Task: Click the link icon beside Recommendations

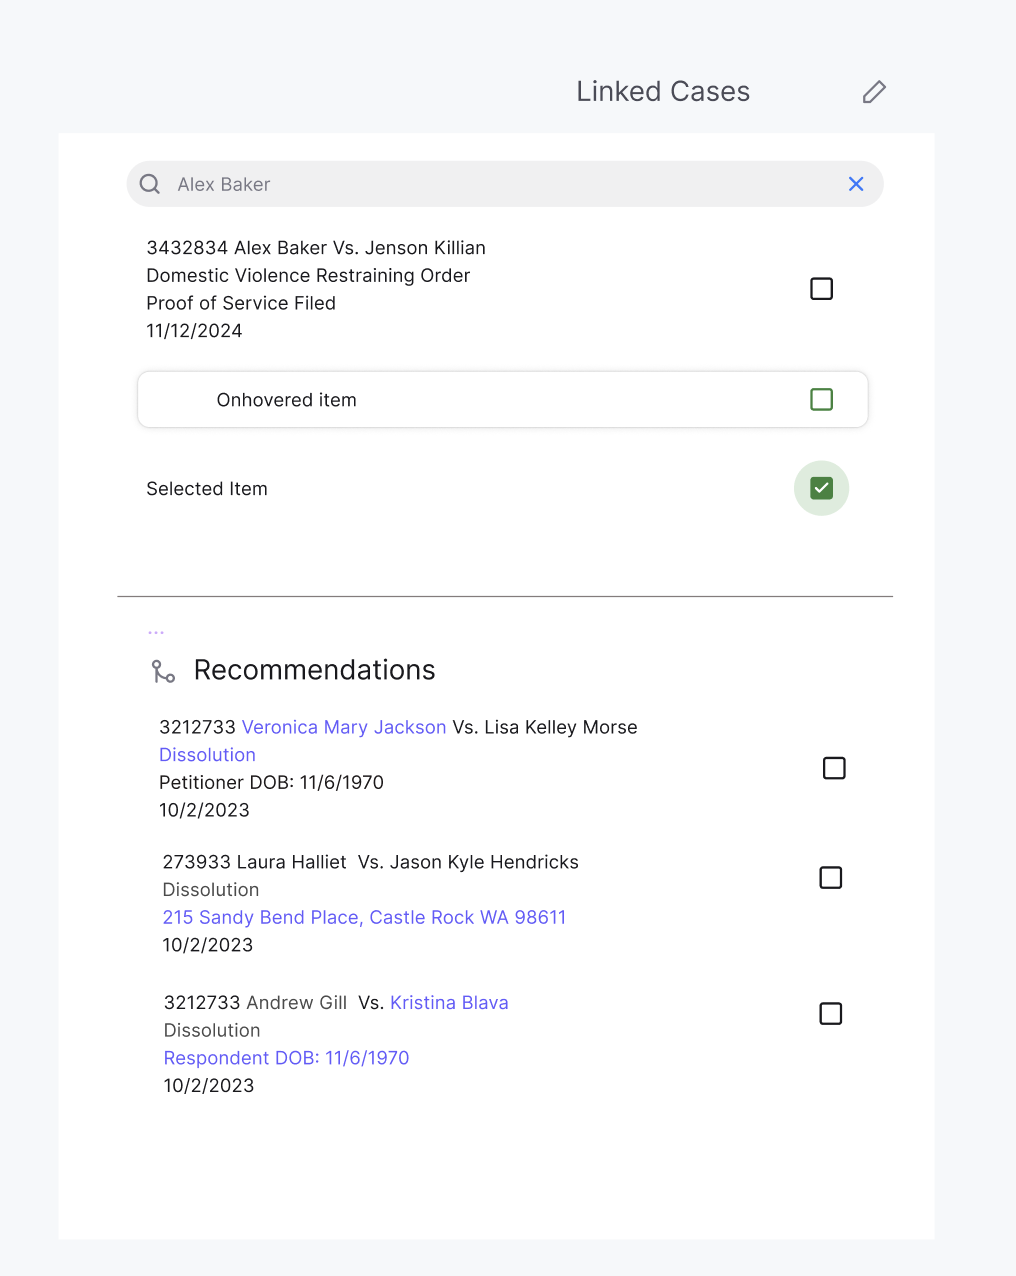Action: click(163, 671)
